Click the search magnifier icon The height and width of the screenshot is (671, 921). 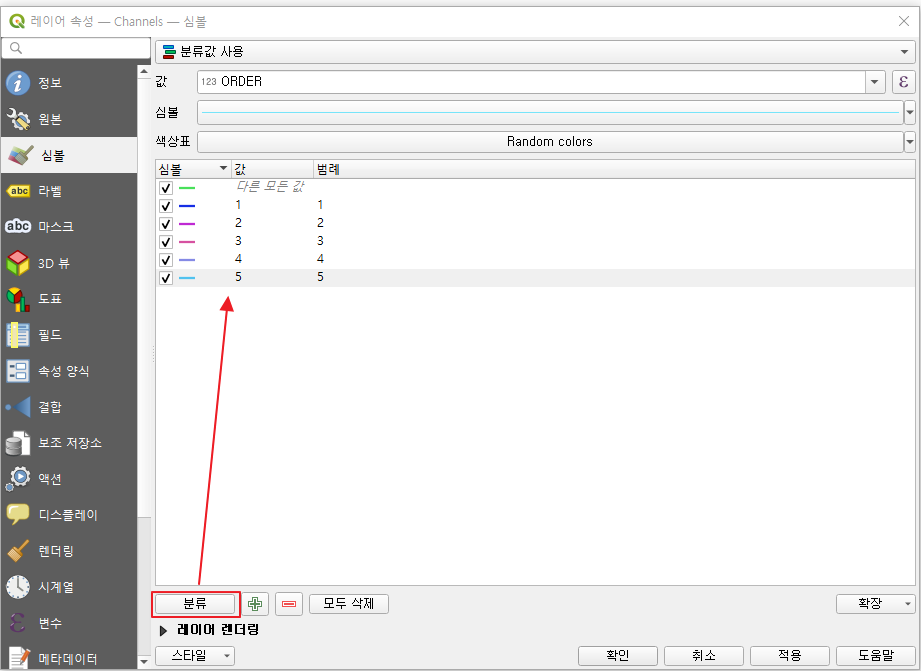click(x=16, y=48)
